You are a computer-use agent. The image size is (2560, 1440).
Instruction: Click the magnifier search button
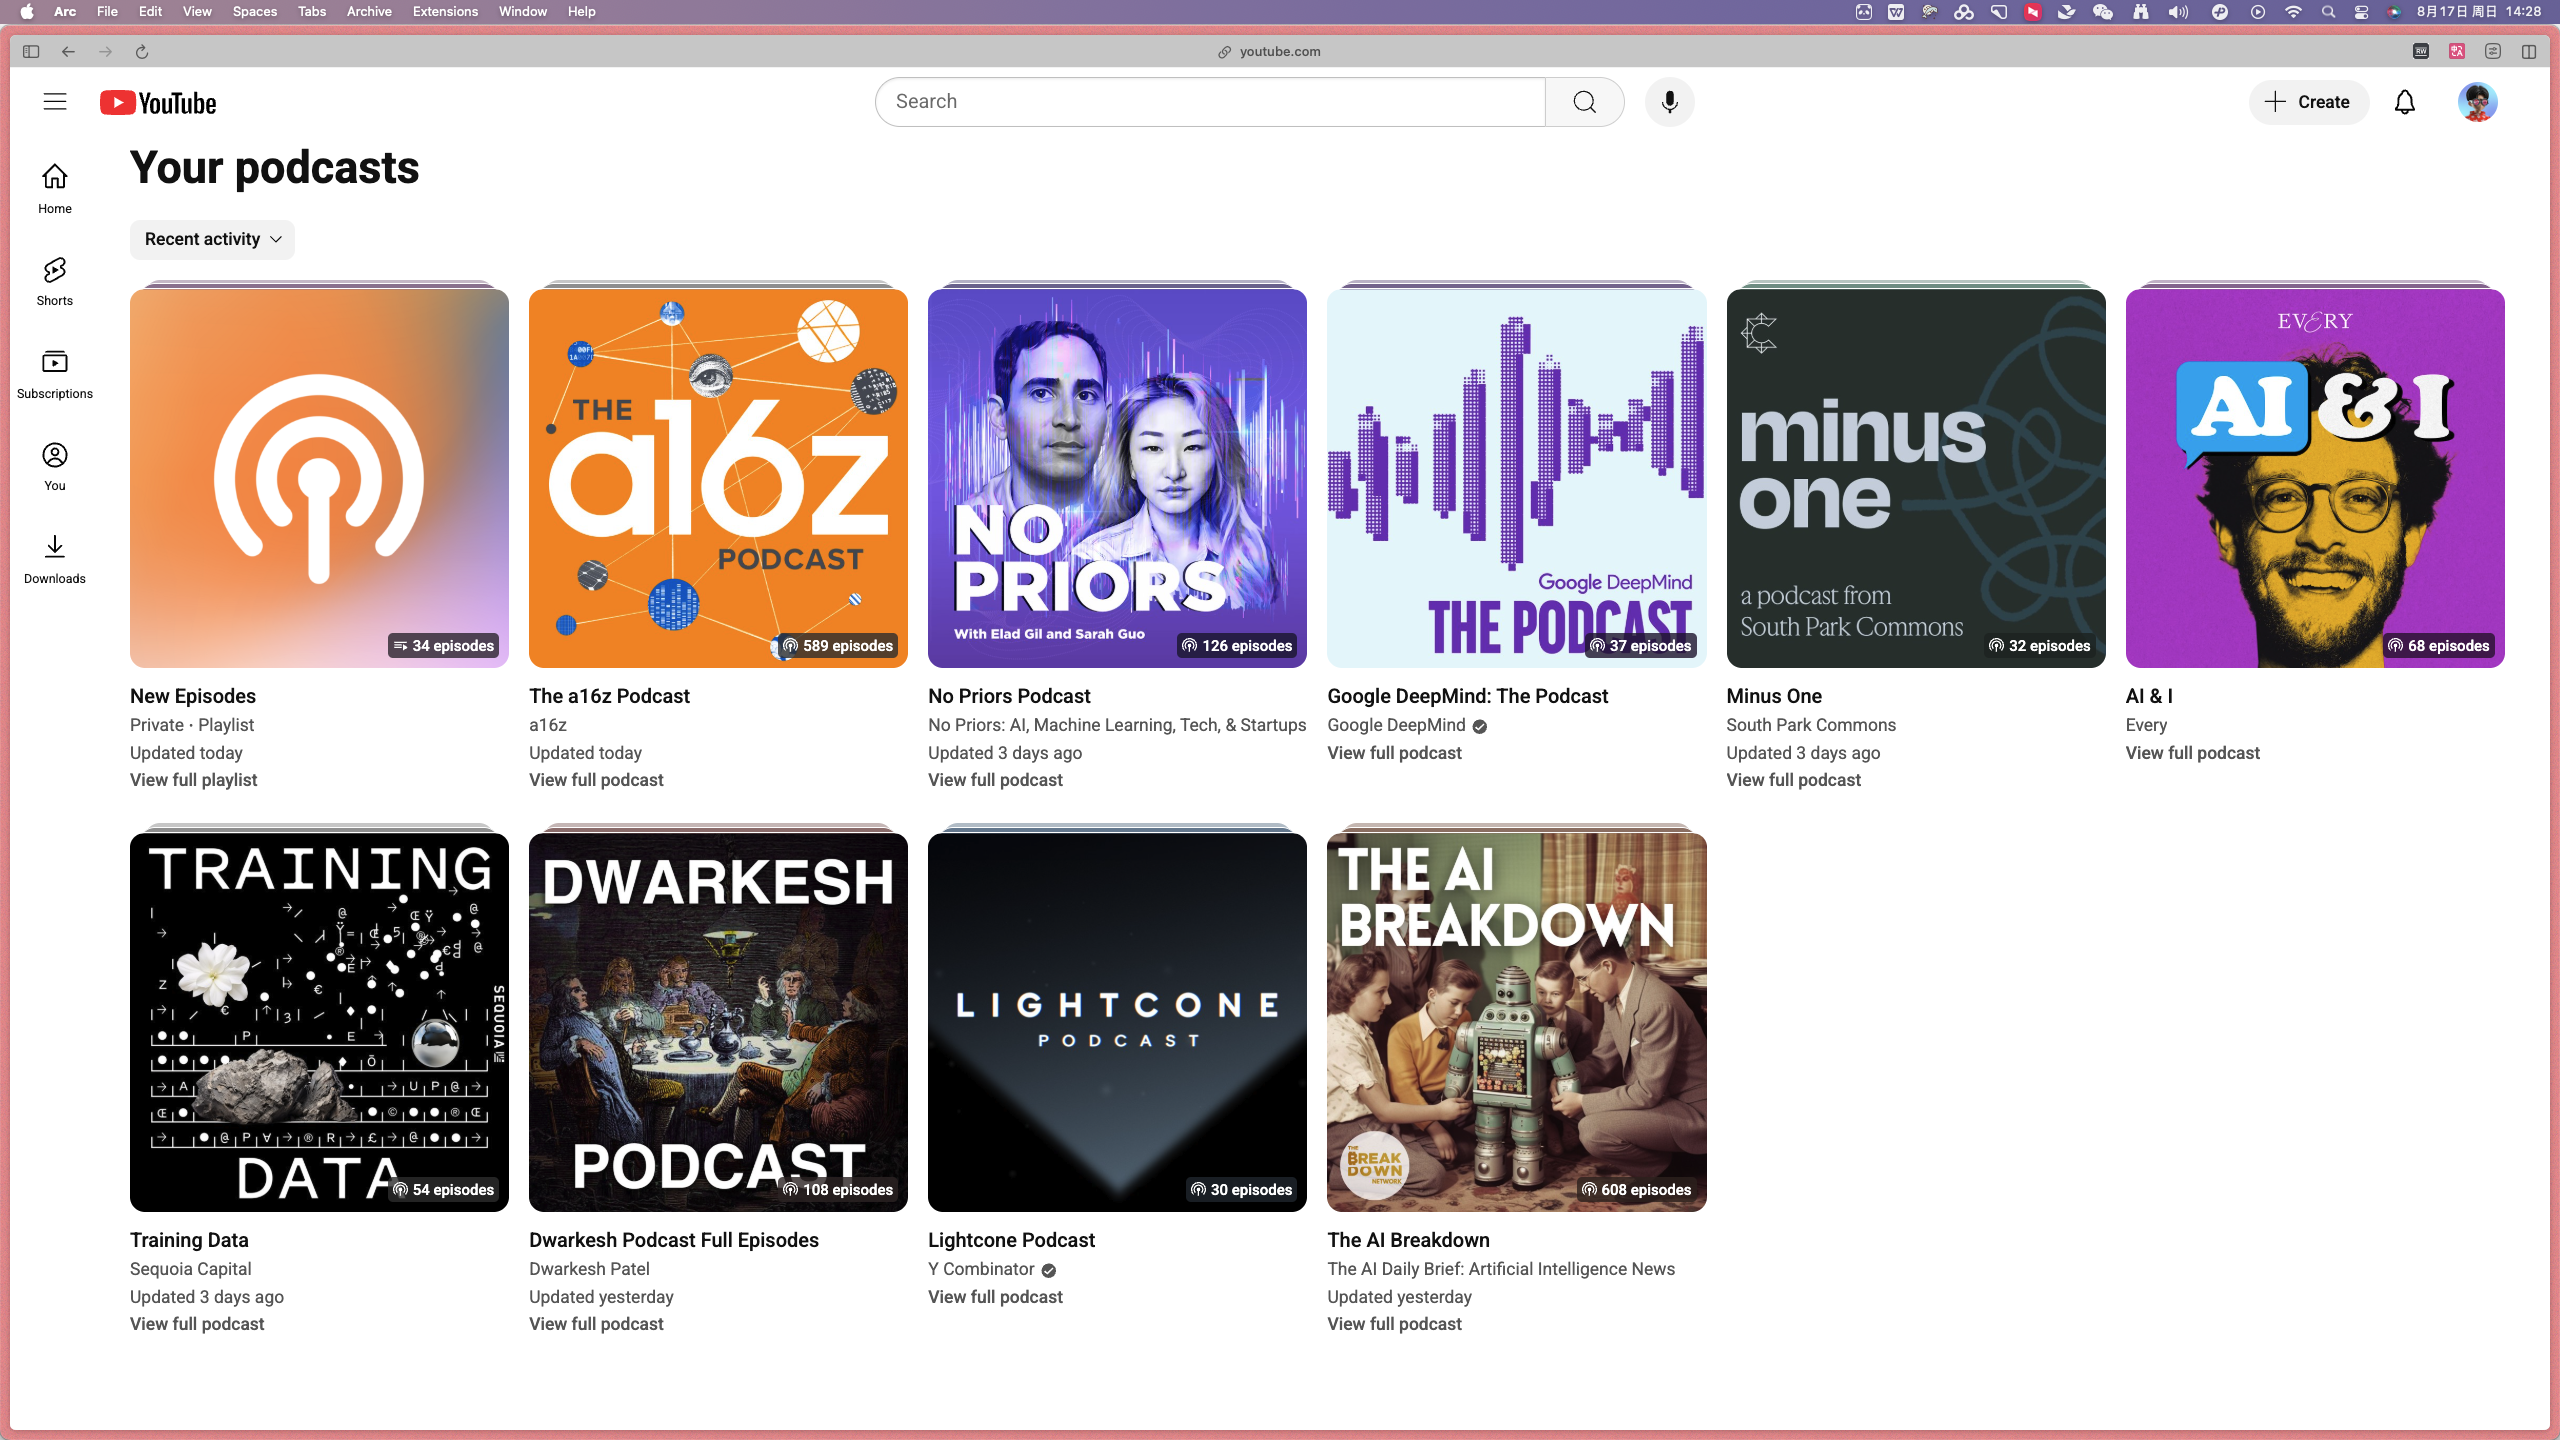pos(1584,102)
